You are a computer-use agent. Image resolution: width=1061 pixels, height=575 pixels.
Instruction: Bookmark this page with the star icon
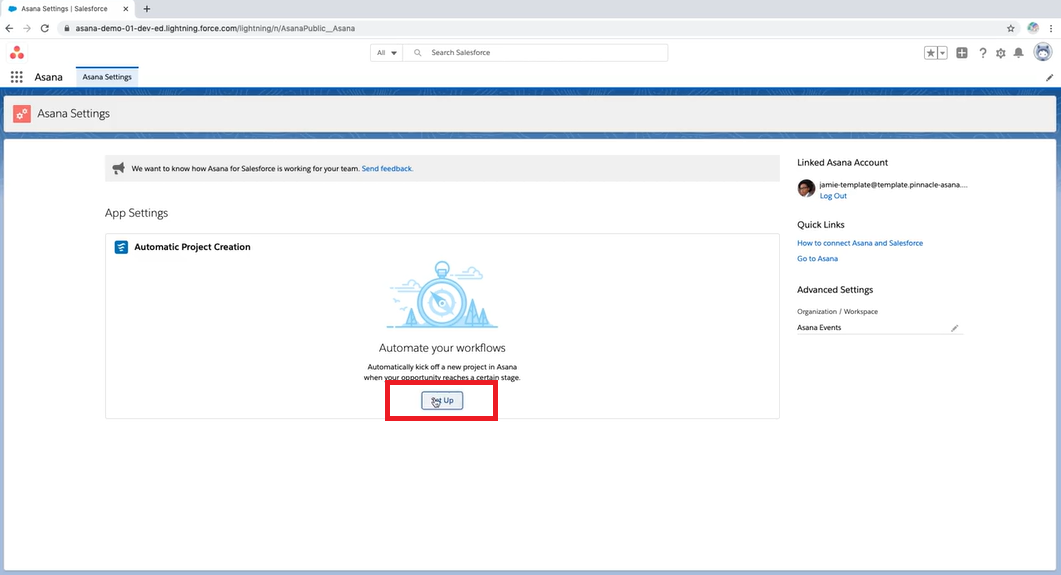(x=1011, y=28)
